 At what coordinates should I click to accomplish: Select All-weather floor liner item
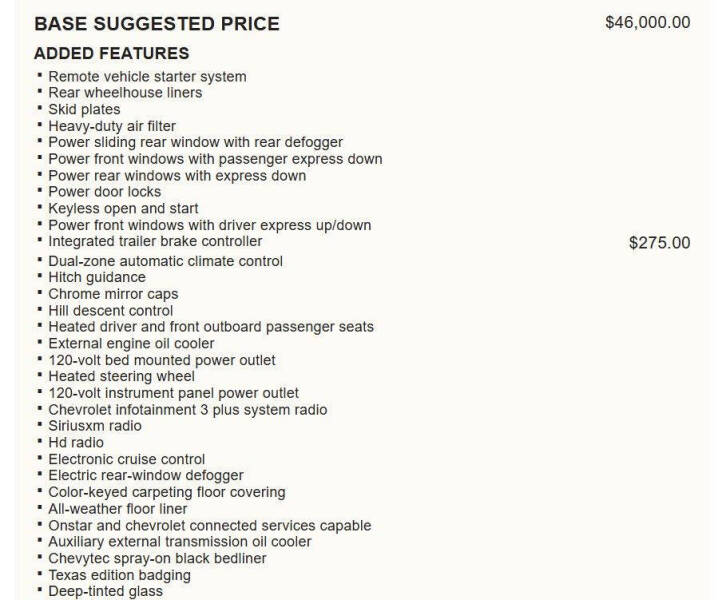(x=117, y=509)
